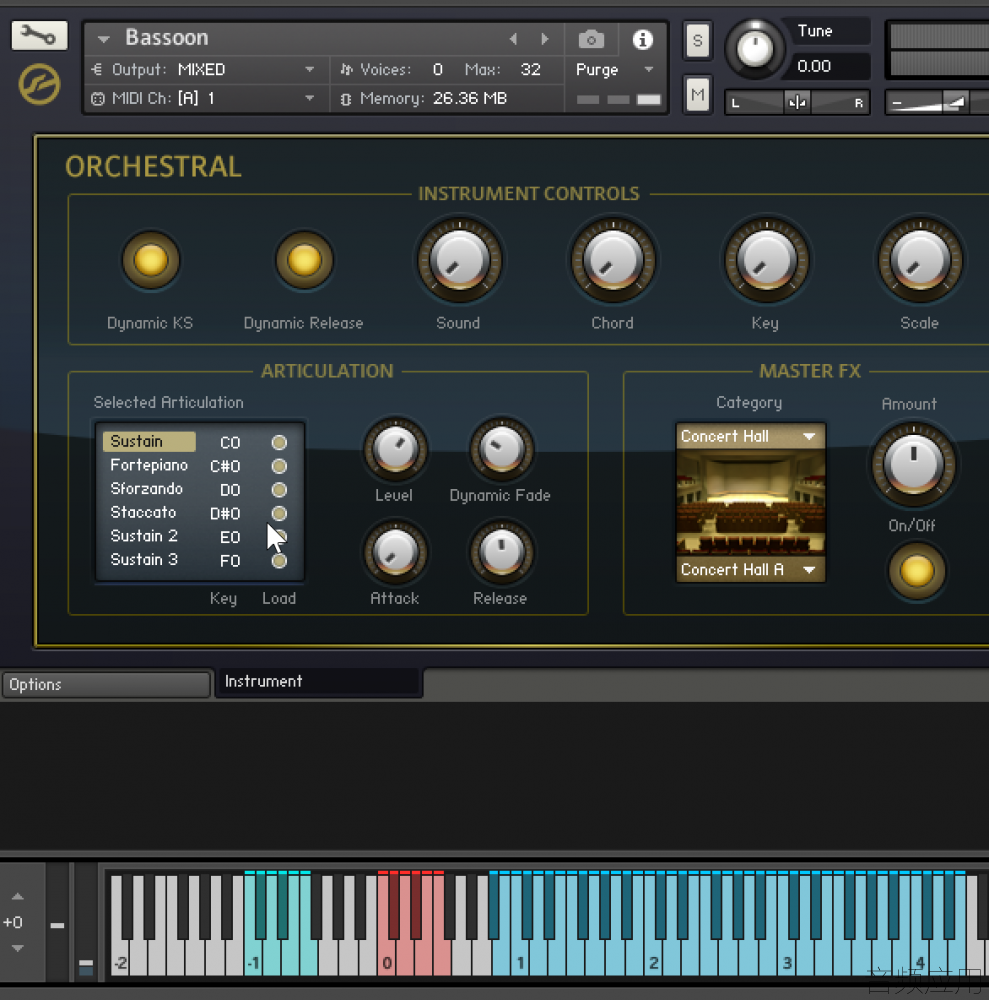This screenshot has height=1000, width=989.
Task: Click the Voices count value 0
Action: [437, 70]
